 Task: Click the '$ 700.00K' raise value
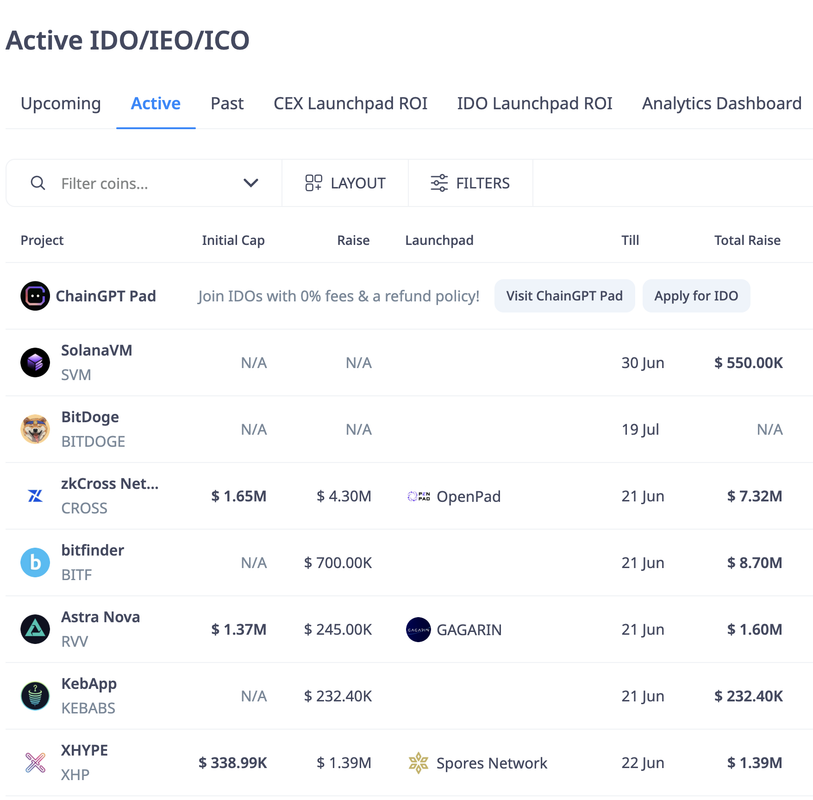pyautogui.click(x=338, y=563)
